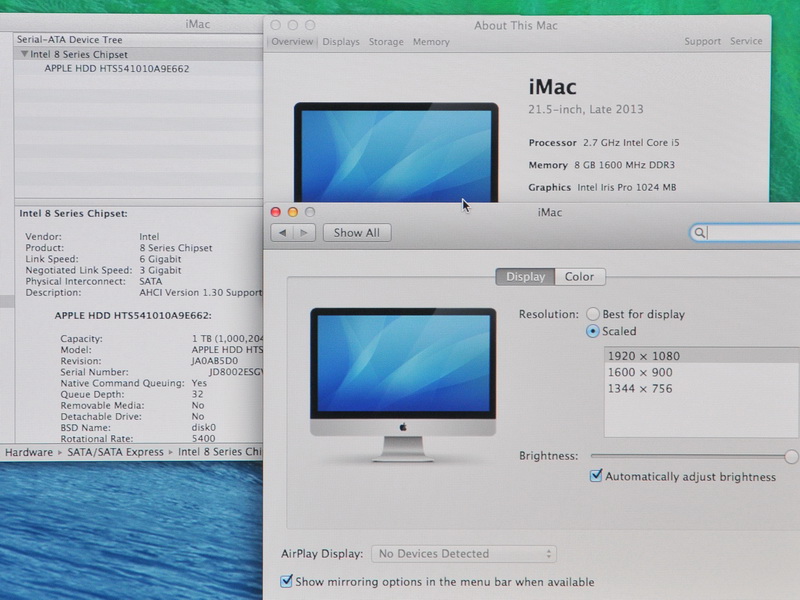
Task: Click the Revision JA0AB5D0 value
Action: click(x=214, y=361)
